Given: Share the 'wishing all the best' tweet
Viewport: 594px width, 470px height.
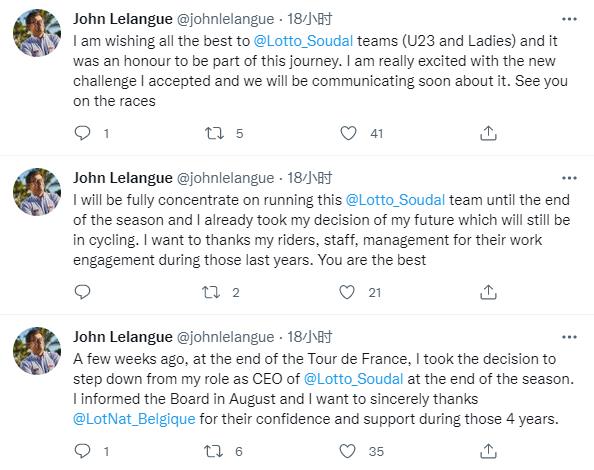Looking at the screenshot, I should [488, 133].
